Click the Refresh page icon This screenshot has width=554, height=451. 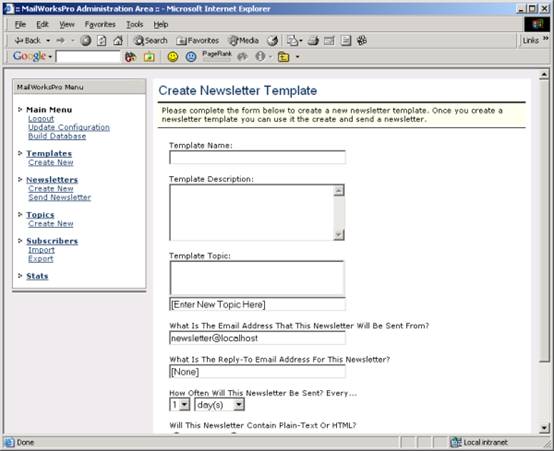coord(102,41)
